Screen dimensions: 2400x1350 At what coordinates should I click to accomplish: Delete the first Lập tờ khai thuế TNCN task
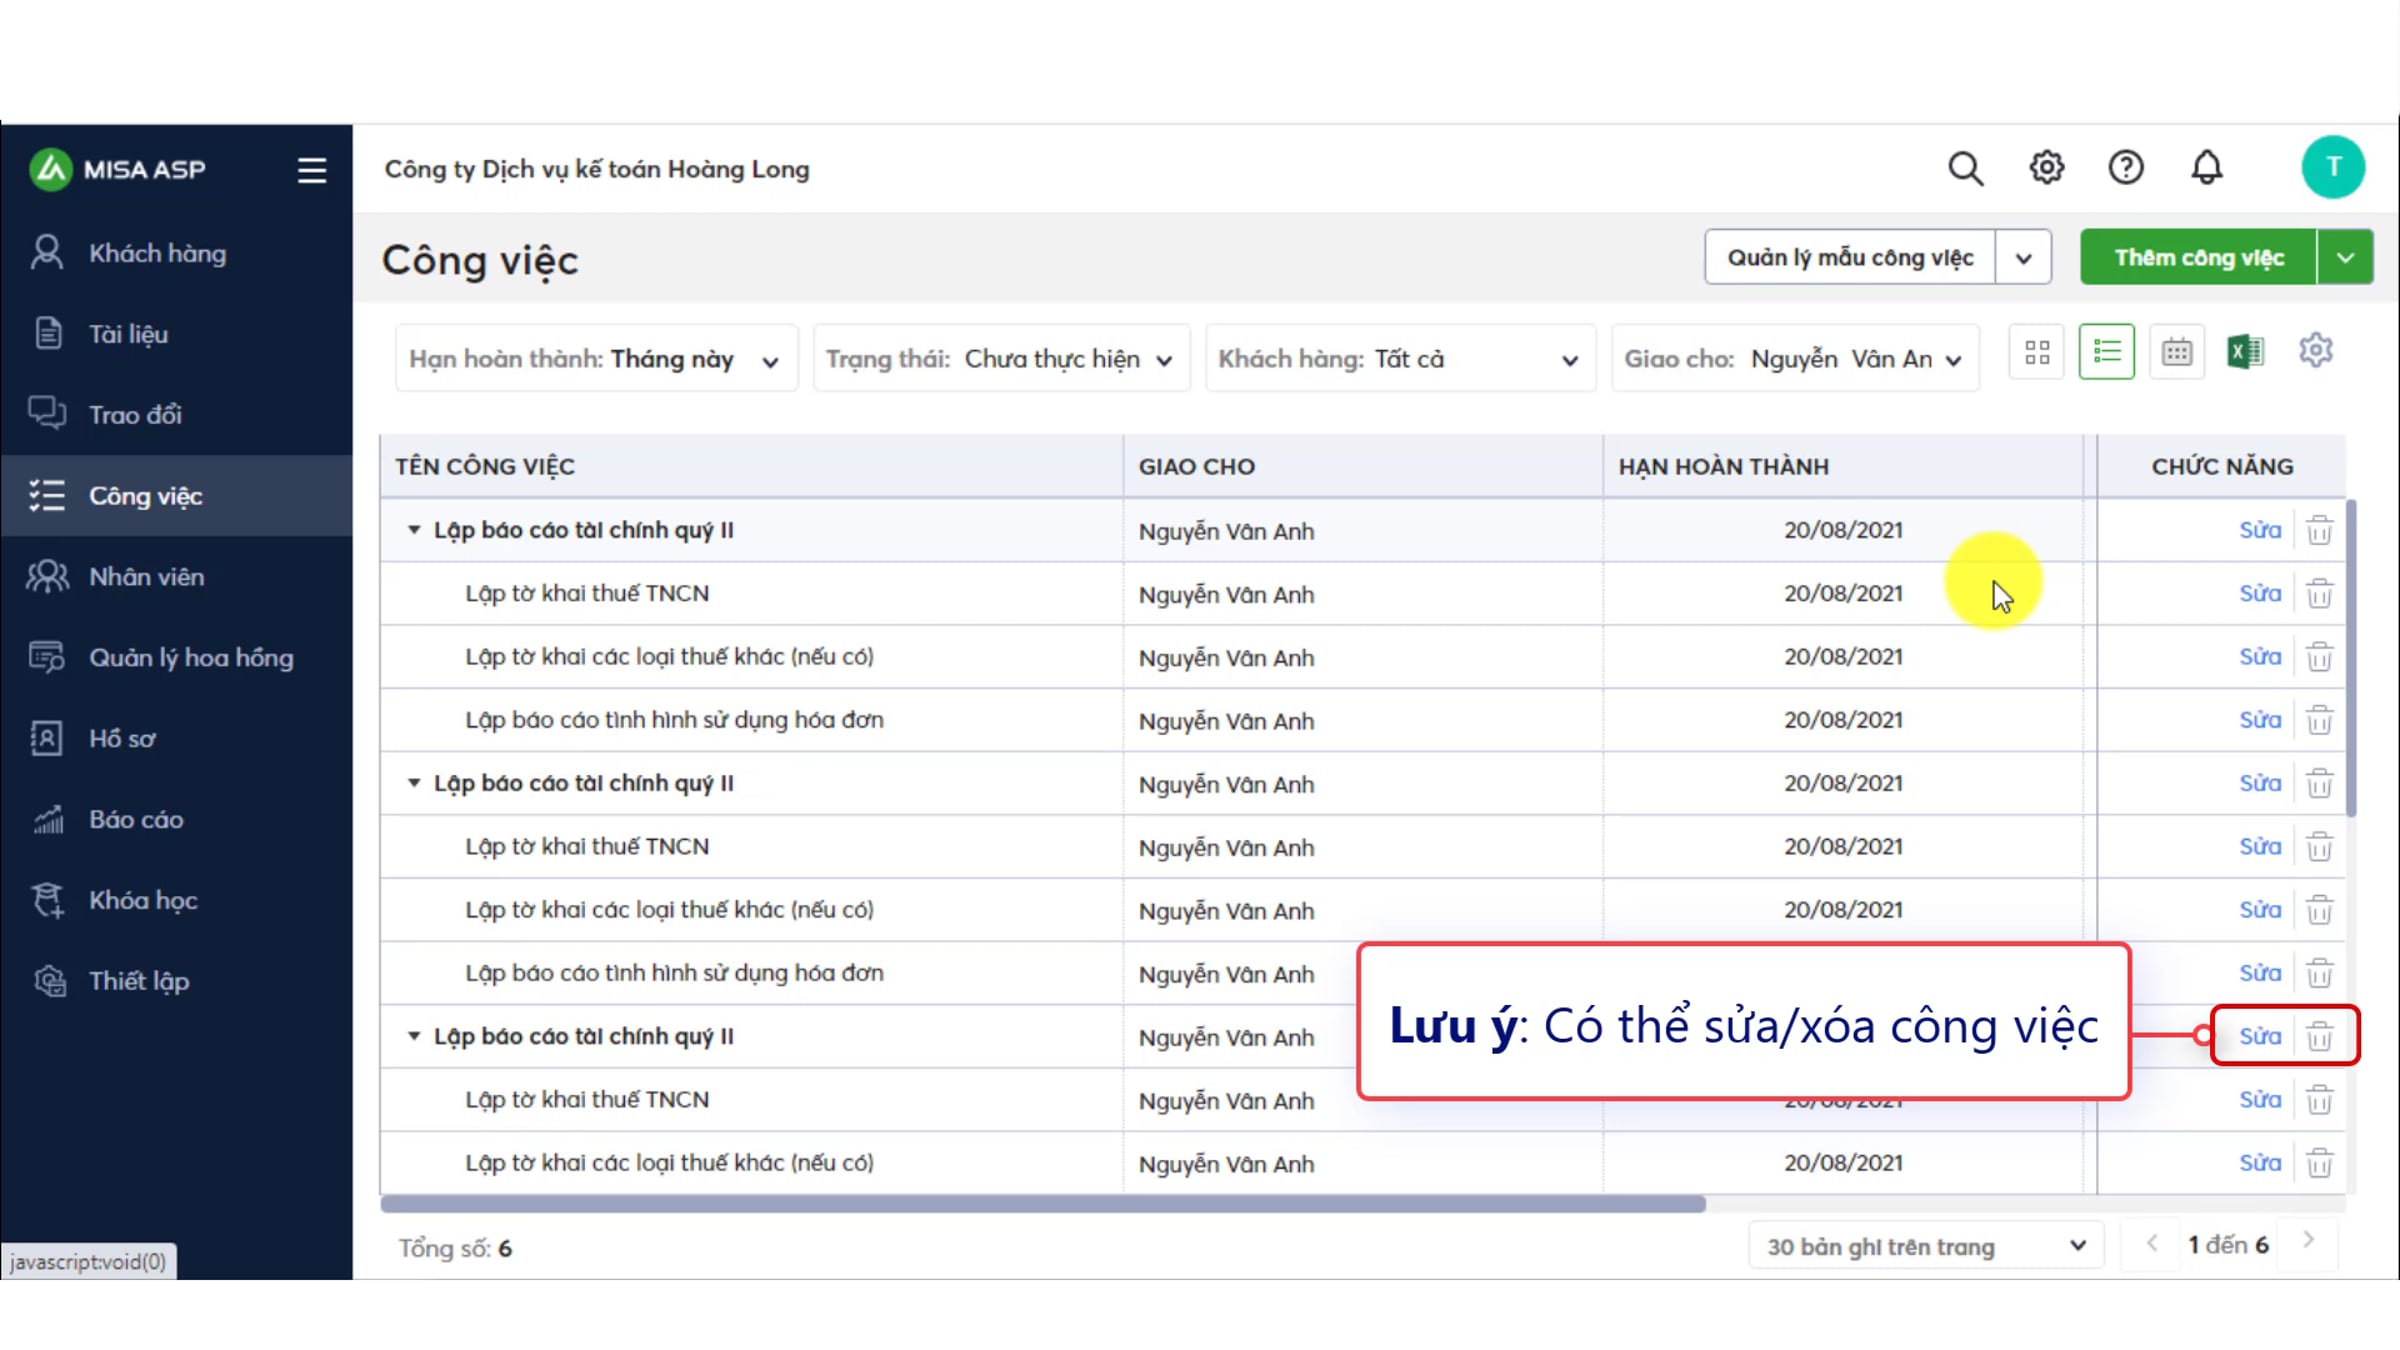(x=2320, y=594)
